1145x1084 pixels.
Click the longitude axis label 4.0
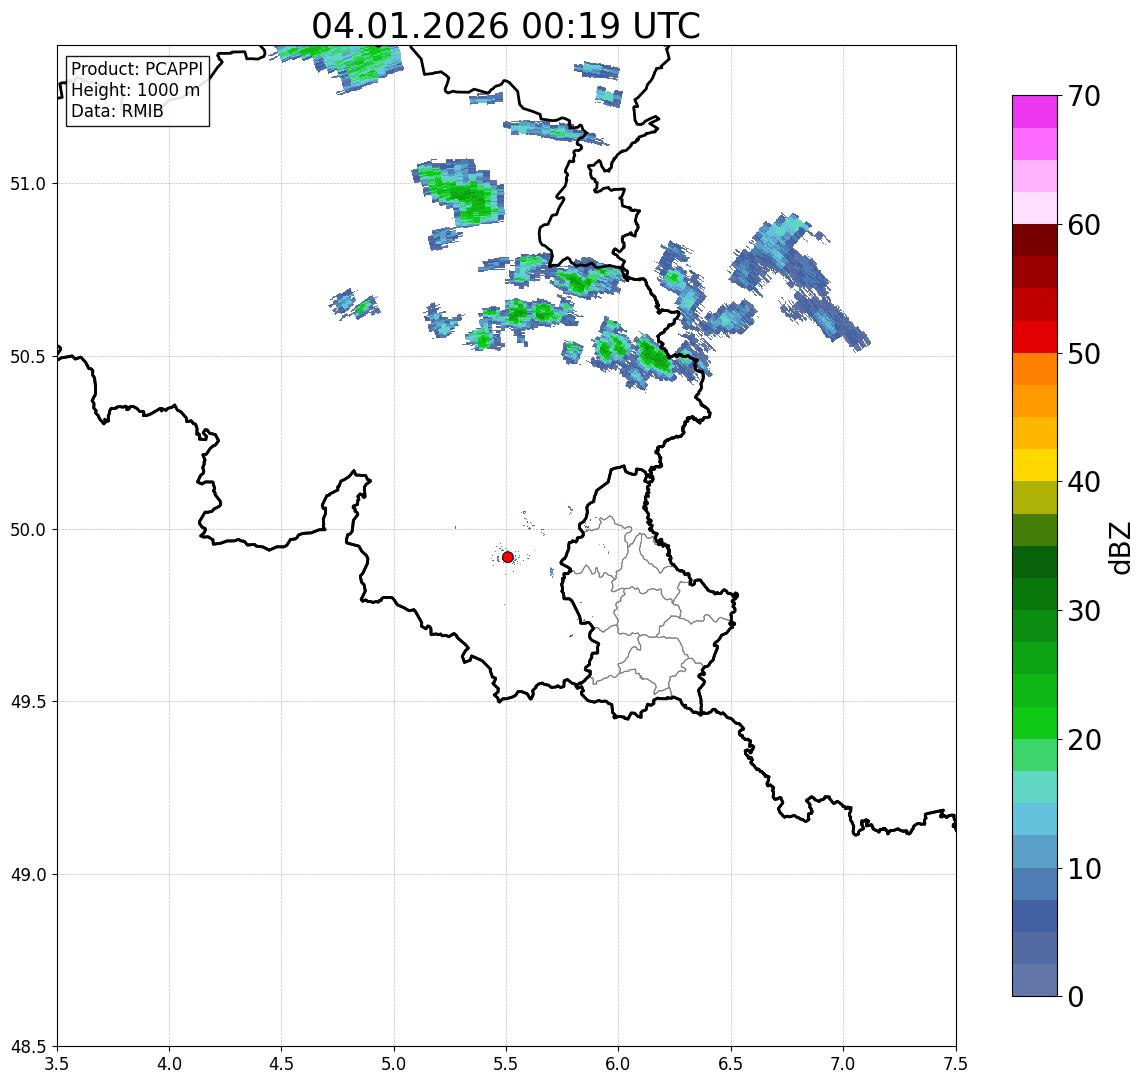coord(169,1064)
